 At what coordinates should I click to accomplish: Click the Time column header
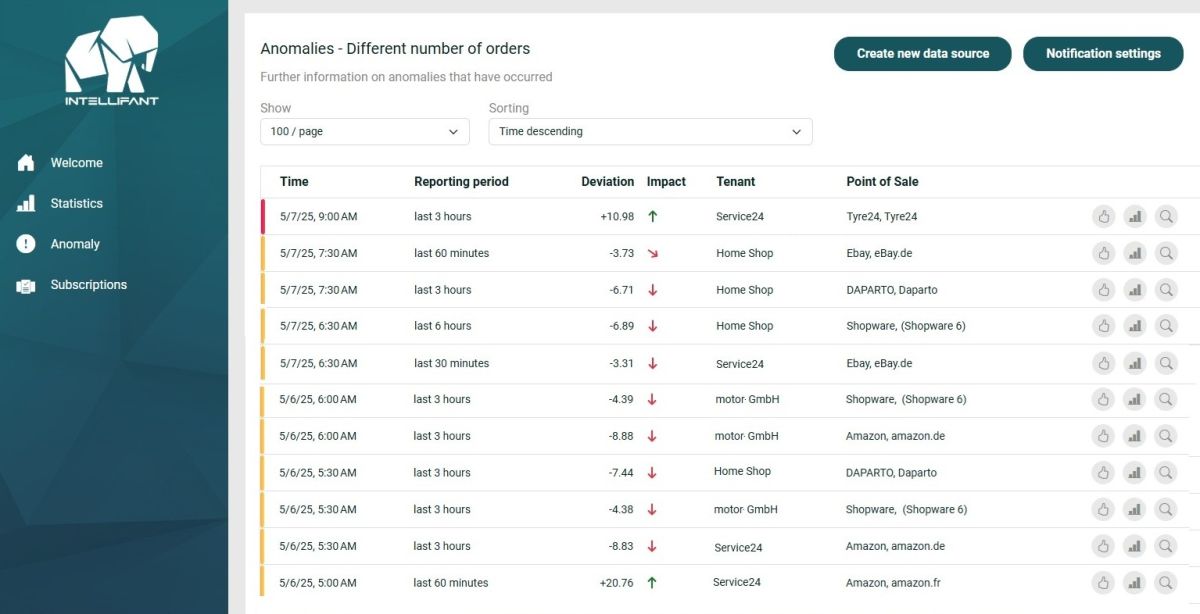294,182
